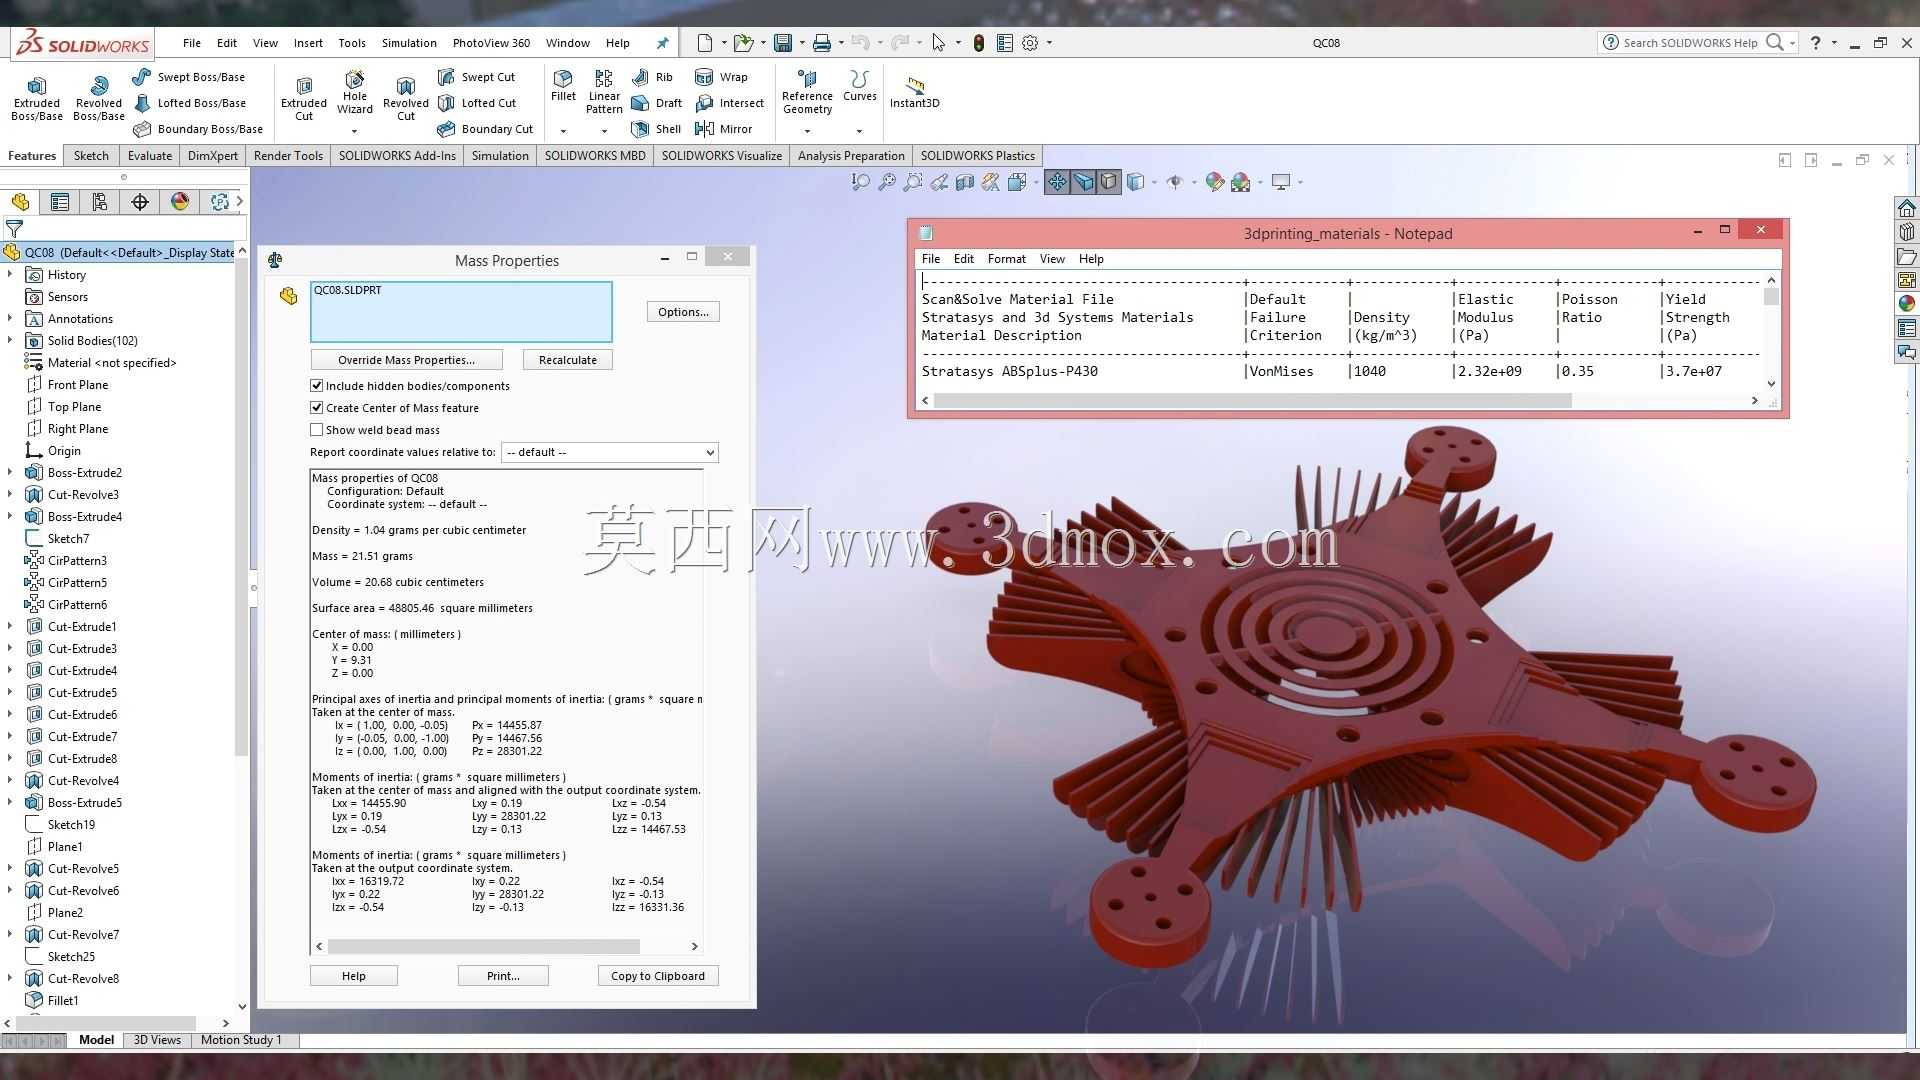
Task: Switch to the SOLIDWORKS Plastics tab
Action: (977, 156)
